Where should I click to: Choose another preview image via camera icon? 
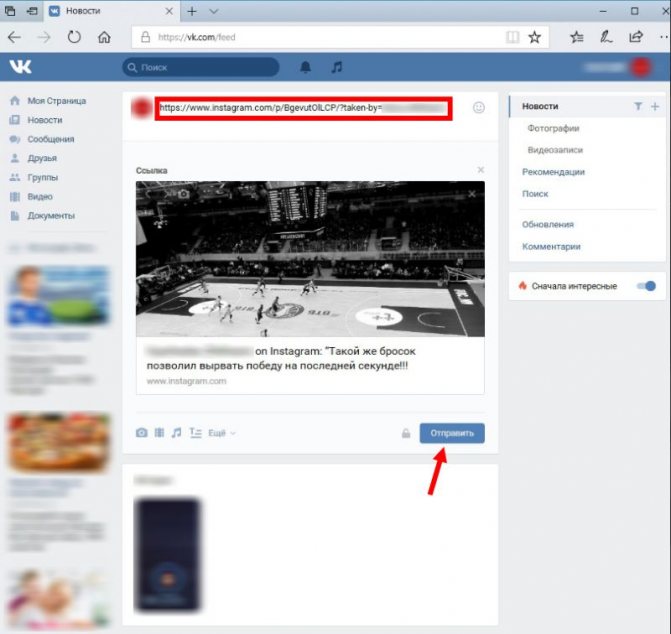pyautogui.click(x=184, y=194)
